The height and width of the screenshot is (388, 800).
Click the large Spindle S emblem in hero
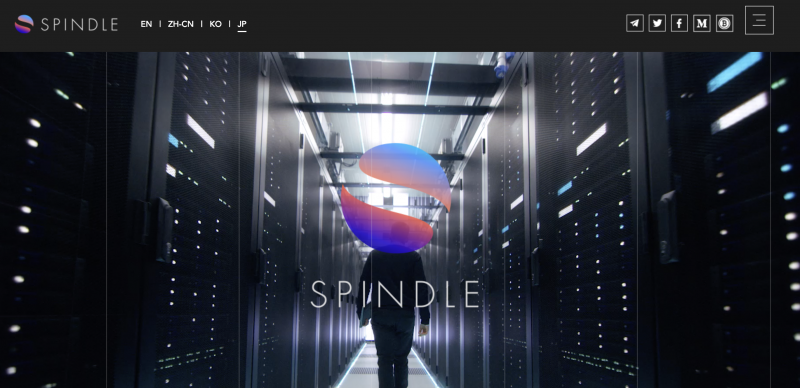coord(396,198)
